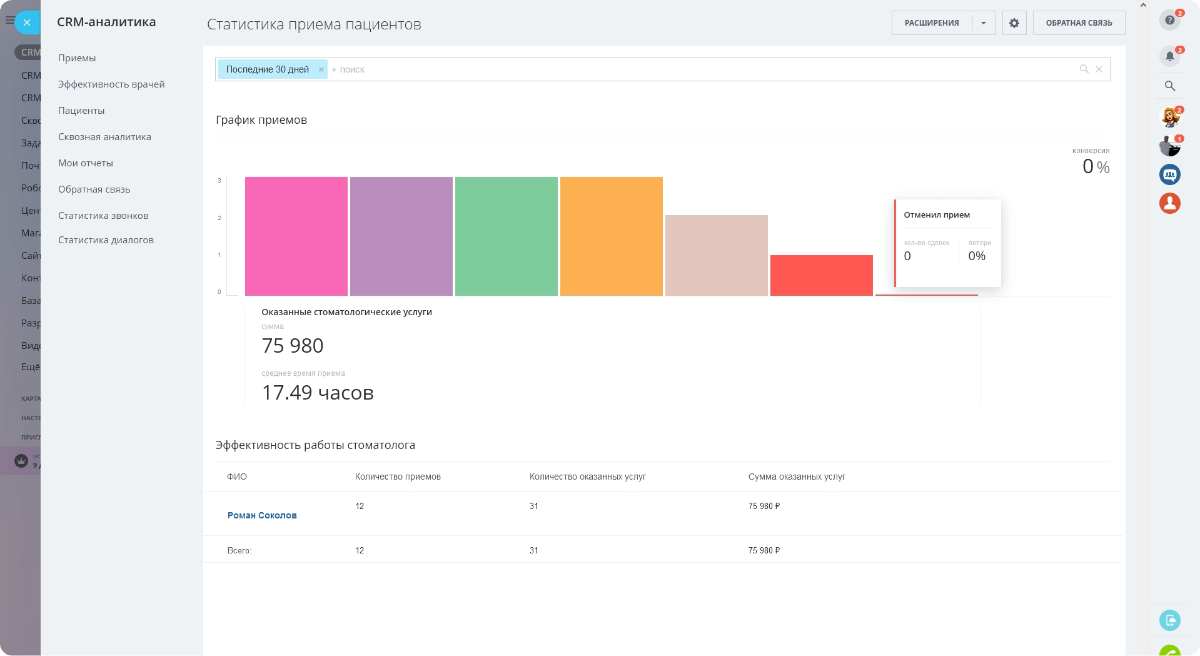Open the settings gear in the header
The image size is (1200, 656).
point(1014,23)
